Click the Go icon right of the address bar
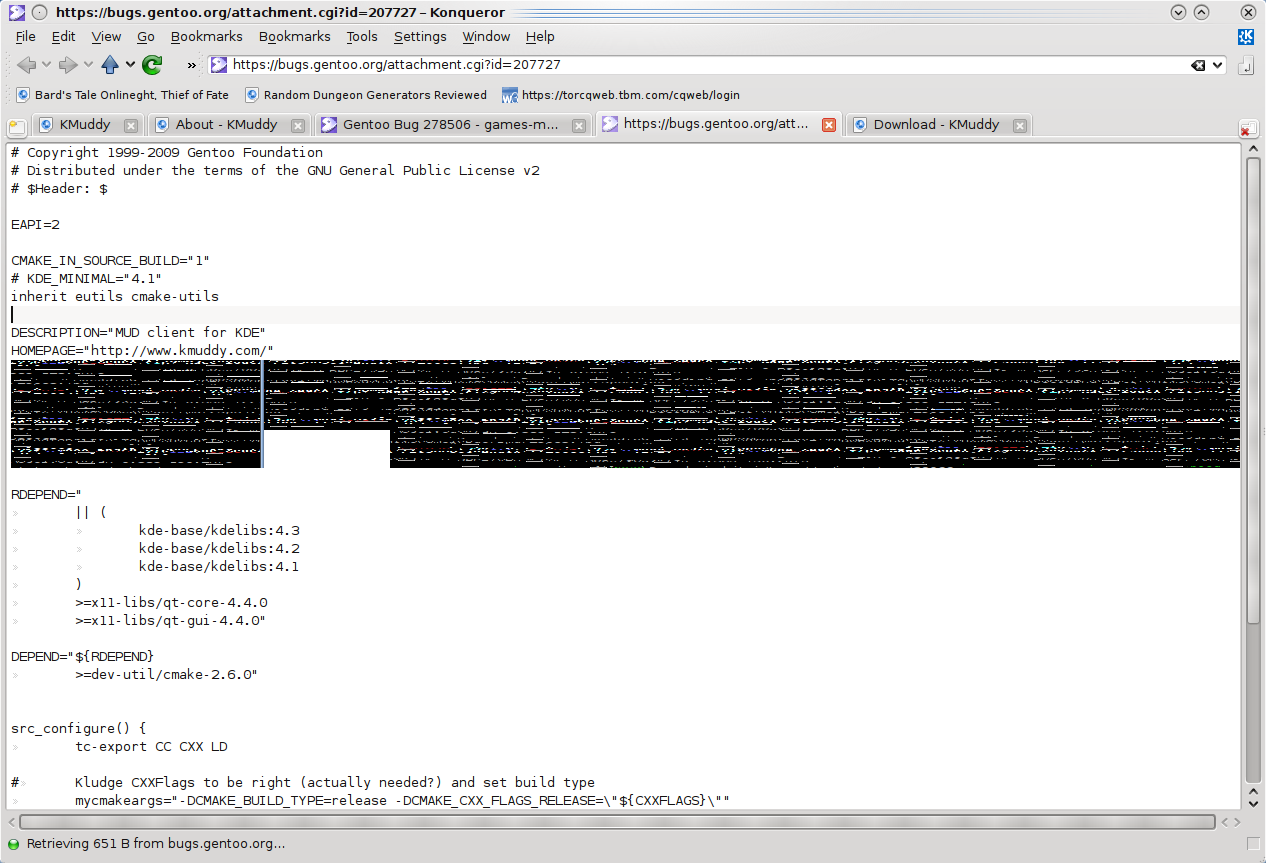 pyautogui.click(x=1246, y=66)
